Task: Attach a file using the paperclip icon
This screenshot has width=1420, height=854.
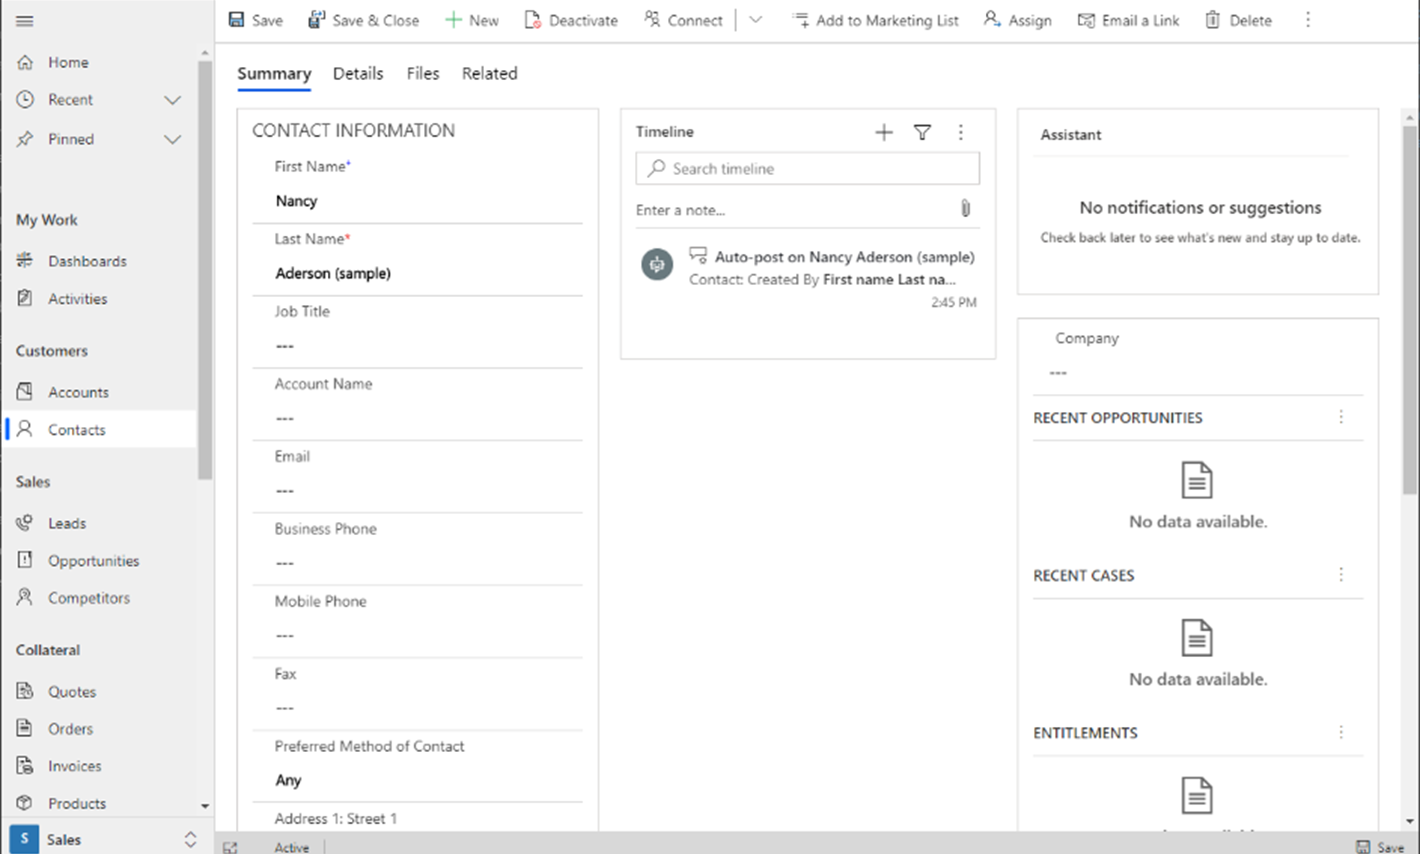Action: click(965, 208)
